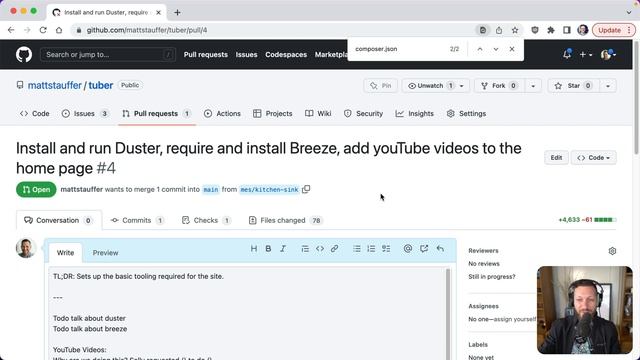Open the Wiki repository tab

(318, 113)
